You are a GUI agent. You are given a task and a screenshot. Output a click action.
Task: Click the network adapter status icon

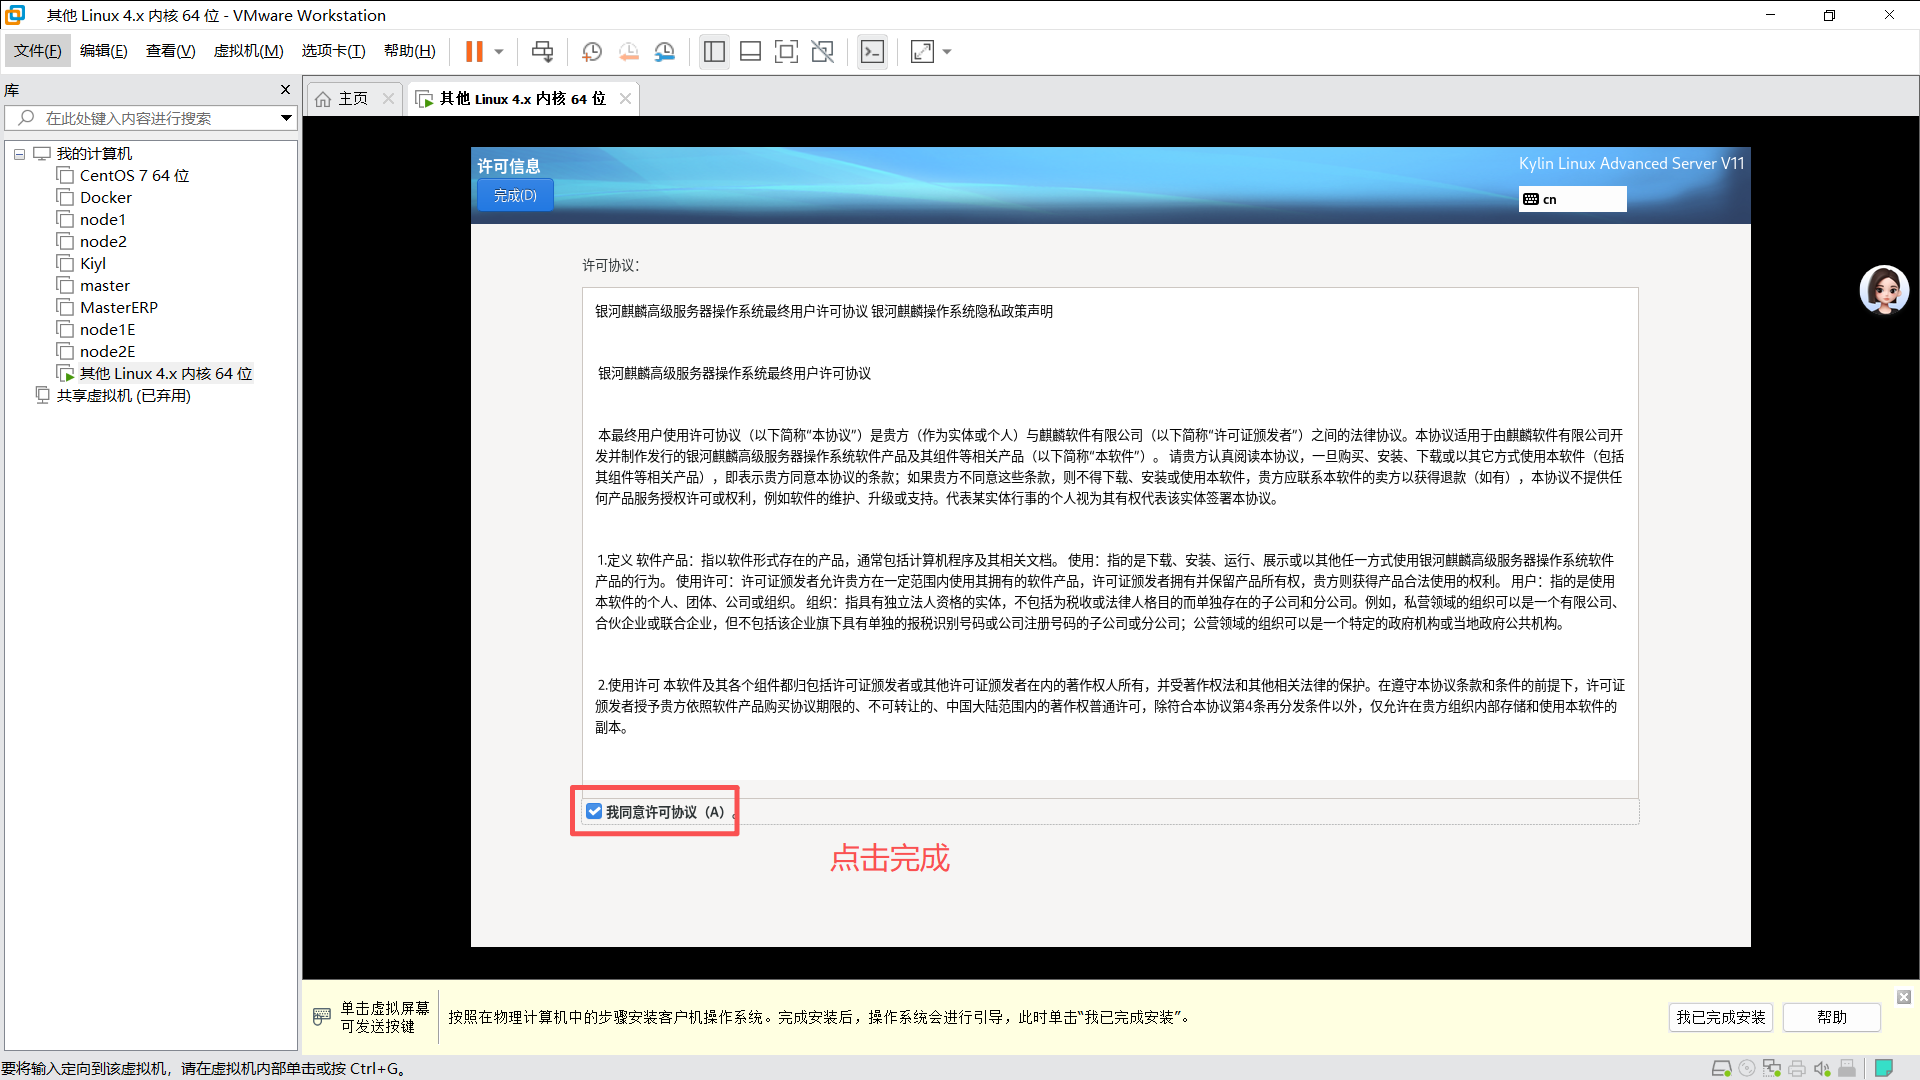[1773, 1068]
